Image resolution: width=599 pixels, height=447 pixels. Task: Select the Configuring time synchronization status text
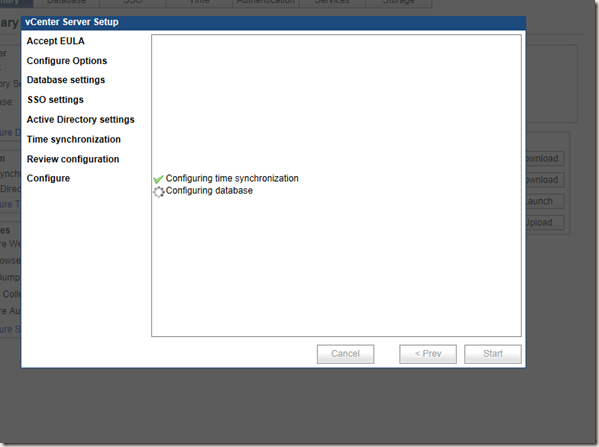pyautogui.click(x=232, y=178)
